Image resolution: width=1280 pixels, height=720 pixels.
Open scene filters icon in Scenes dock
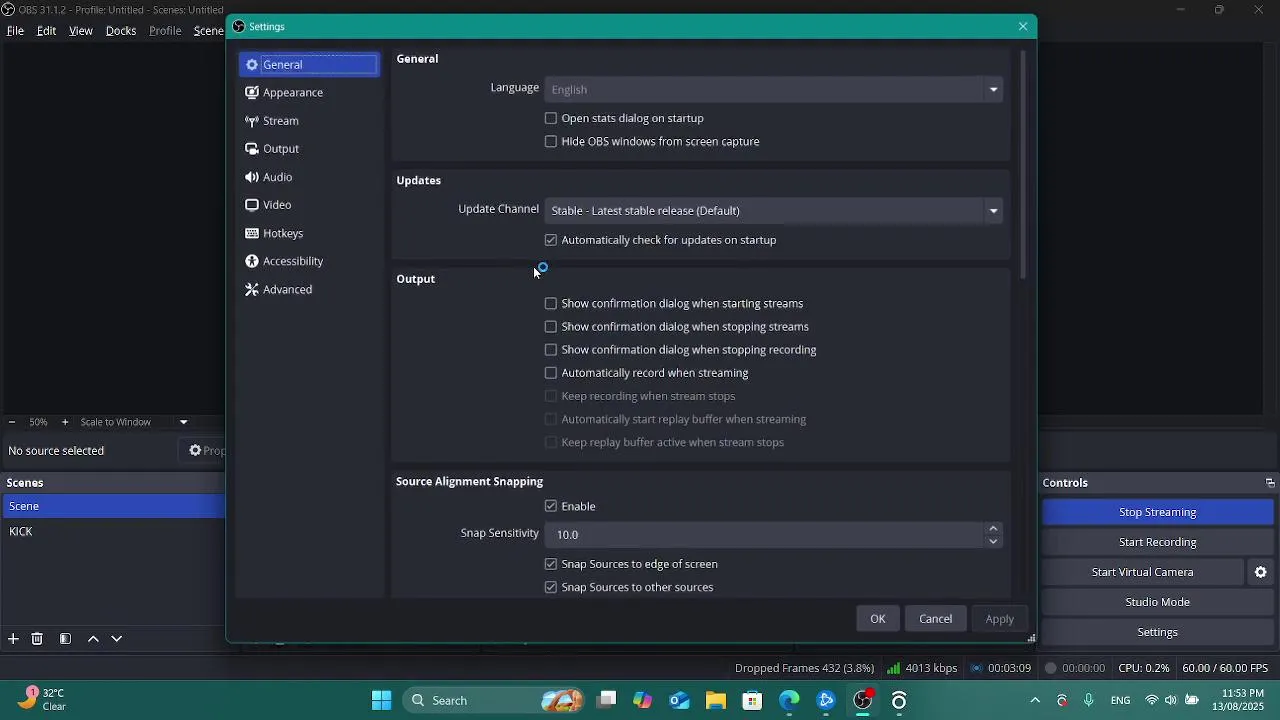pos(65,638)
